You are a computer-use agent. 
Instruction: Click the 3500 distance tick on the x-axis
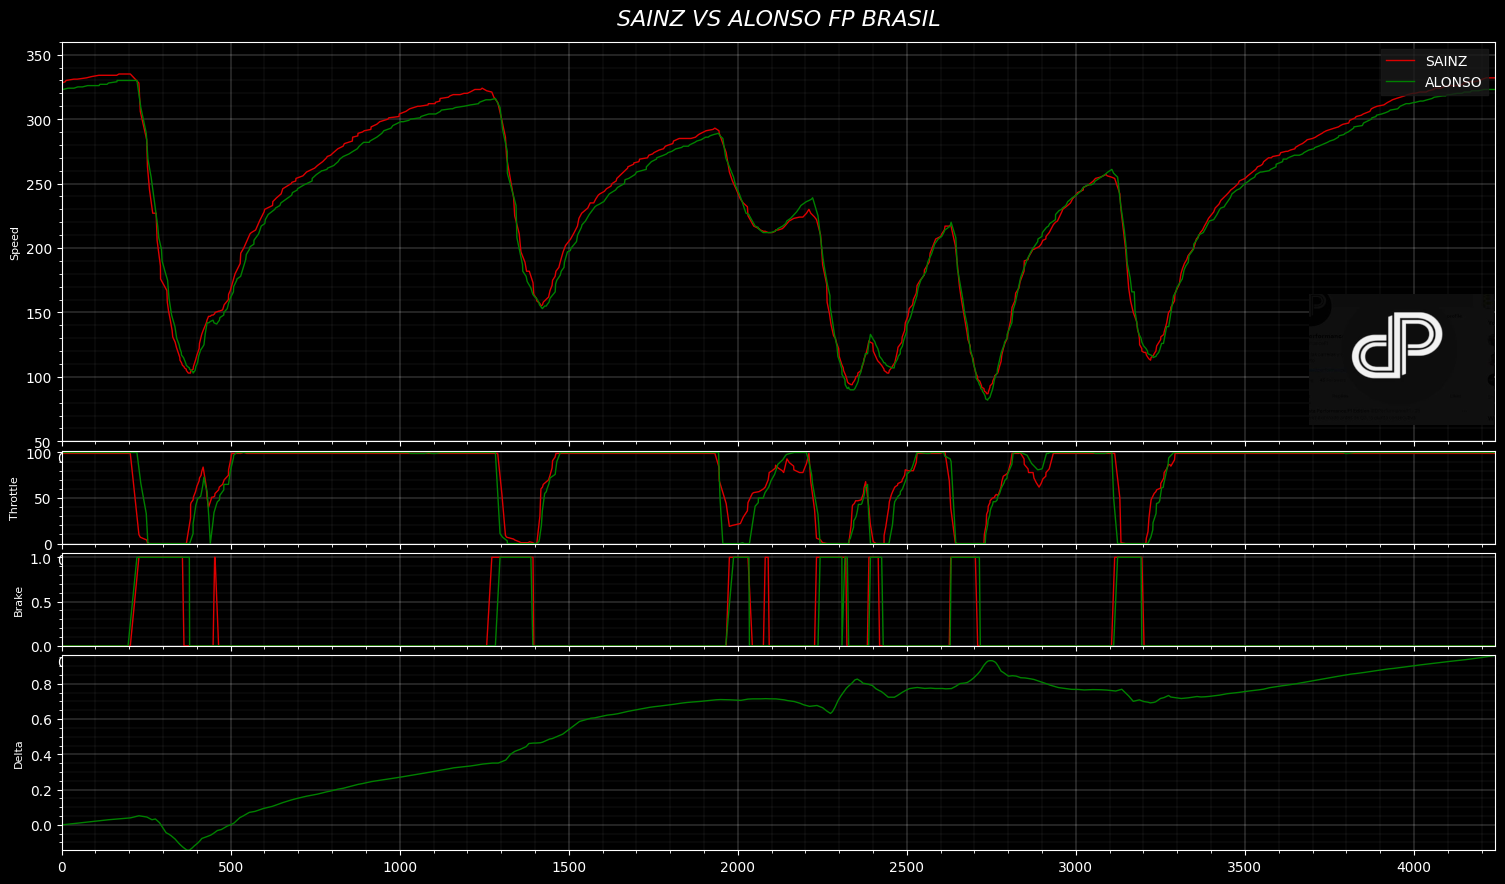coord(1245,866)
